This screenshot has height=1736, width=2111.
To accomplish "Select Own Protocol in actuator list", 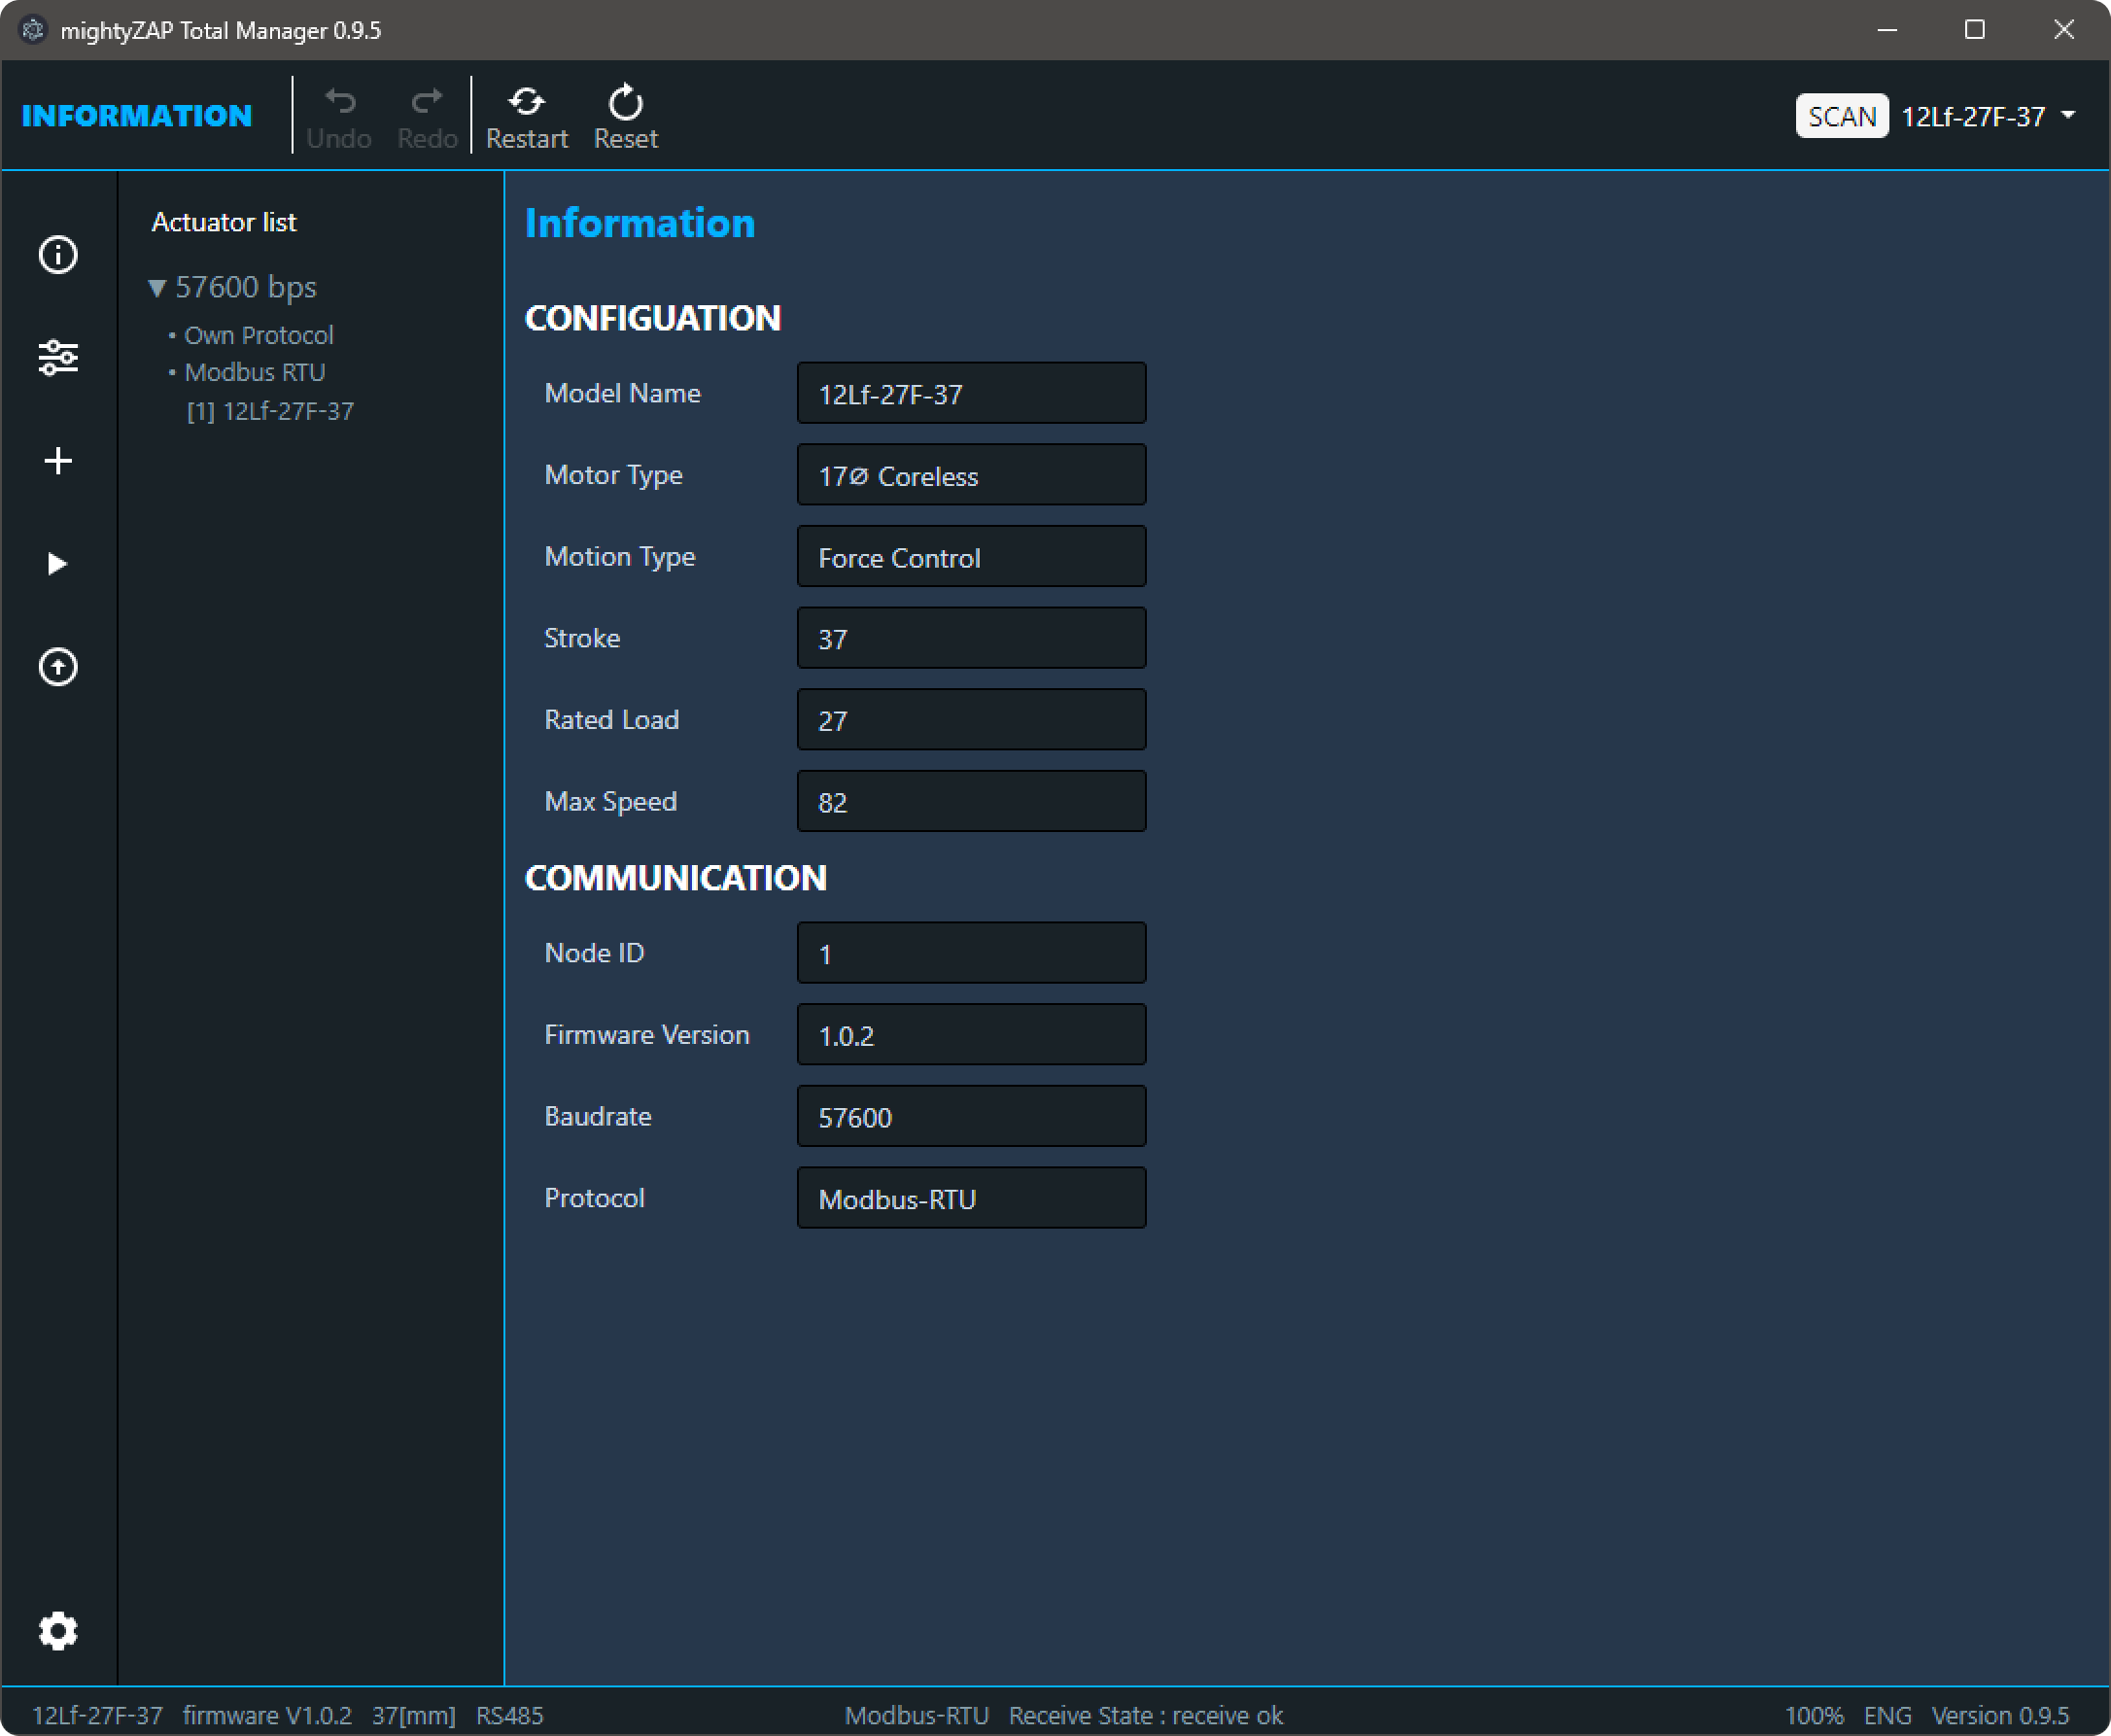I will click(x=258, y=335).
